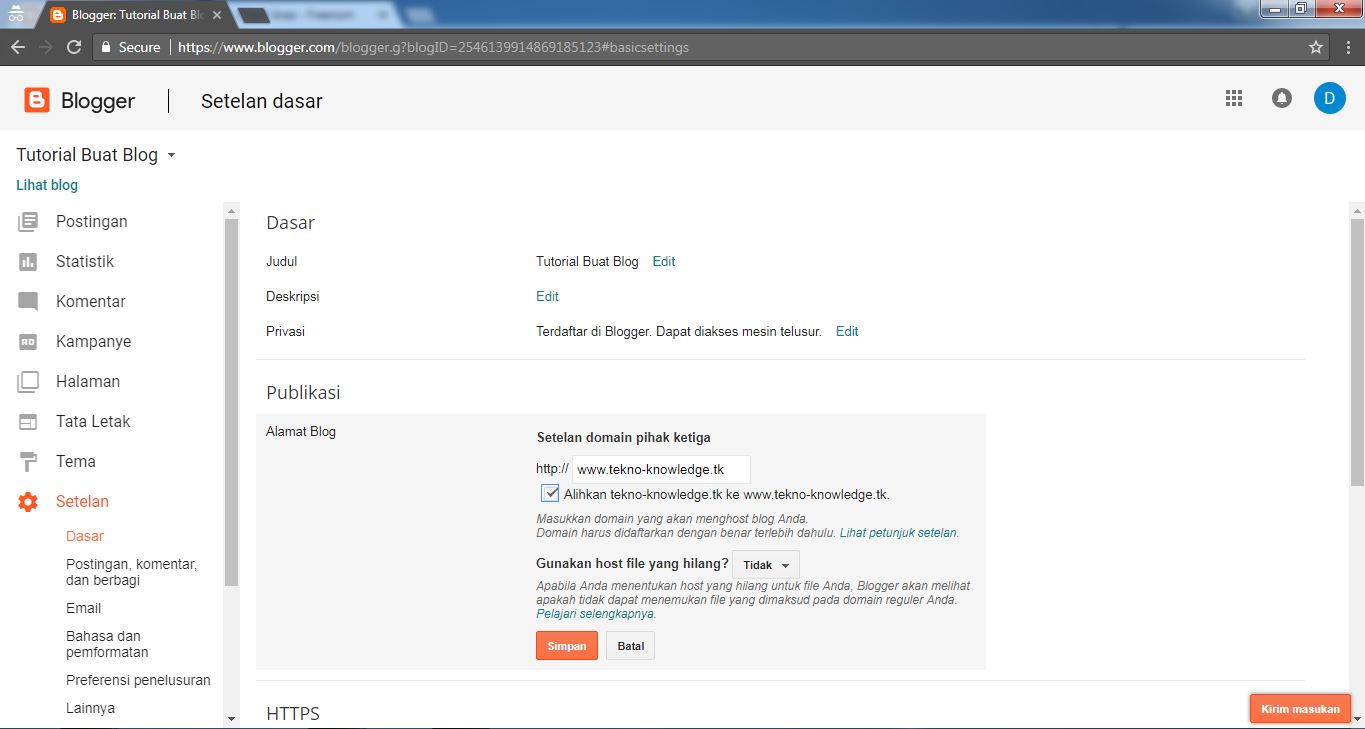Open Bahasa dan pemformatan settings

click(107, 644)
